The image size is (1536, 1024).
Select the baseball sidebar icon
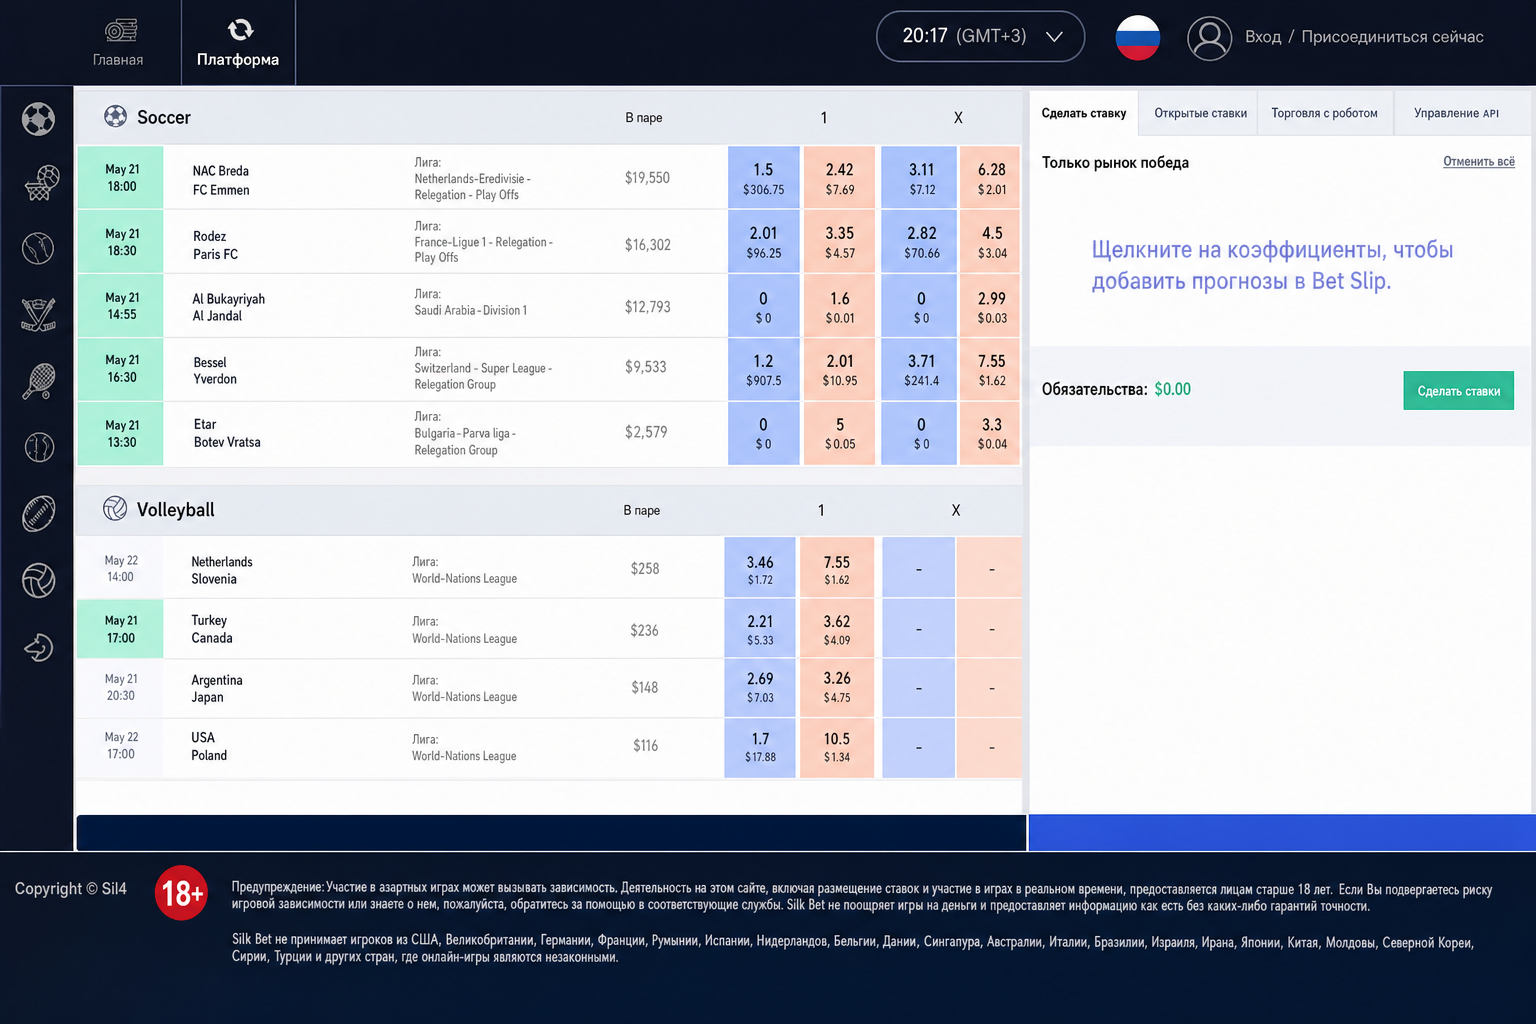(x=39, y=447)
